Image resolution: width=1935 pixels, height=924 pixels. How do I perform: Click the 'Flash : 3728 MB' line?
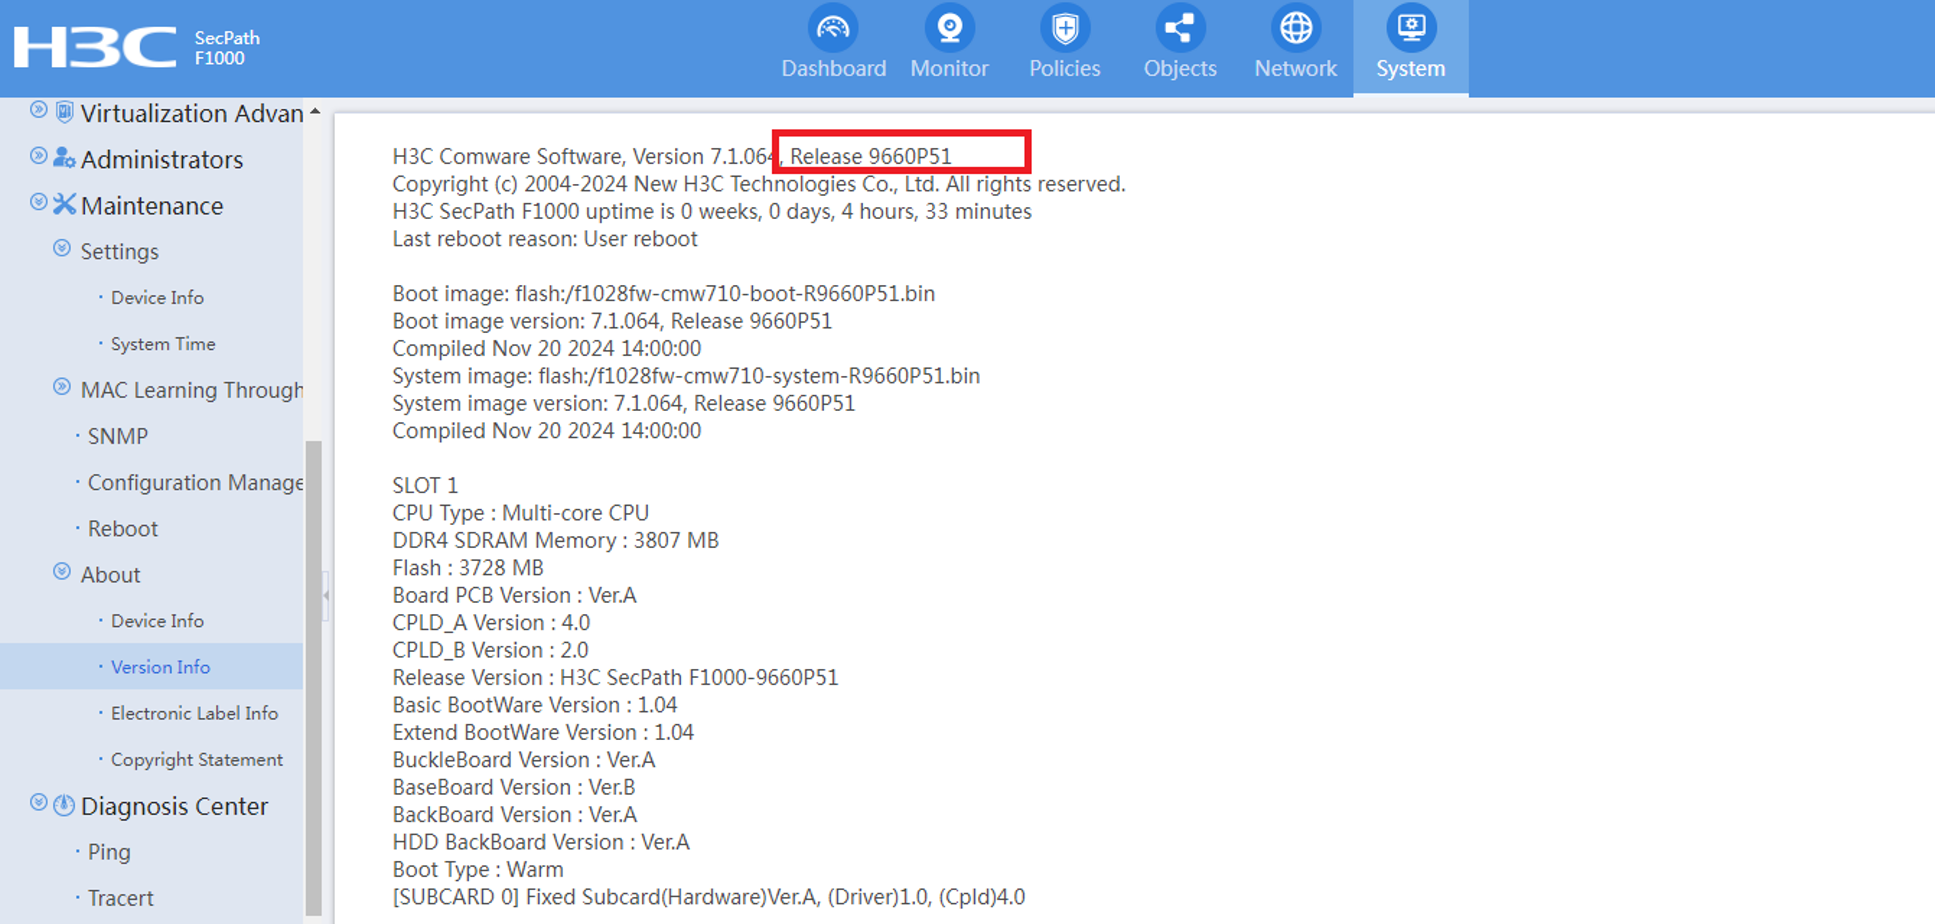(468, 568)
